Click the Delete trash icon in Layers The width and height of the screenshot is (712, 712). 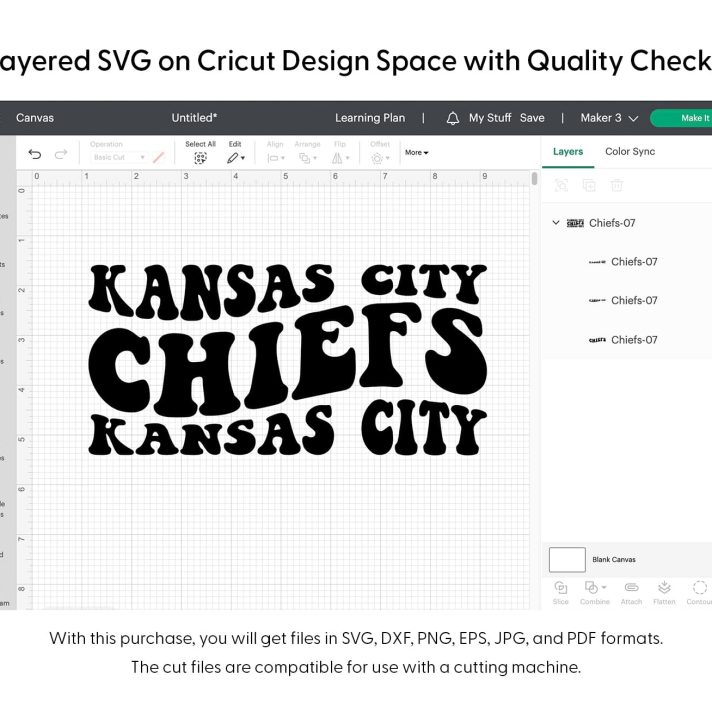pos(617,185)
